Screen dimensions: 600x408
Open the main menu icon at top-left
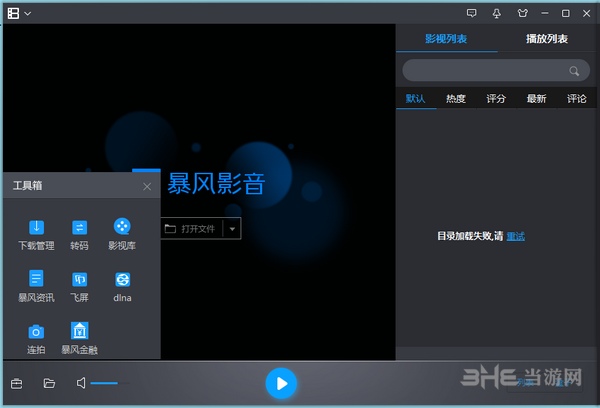(13, 13)
